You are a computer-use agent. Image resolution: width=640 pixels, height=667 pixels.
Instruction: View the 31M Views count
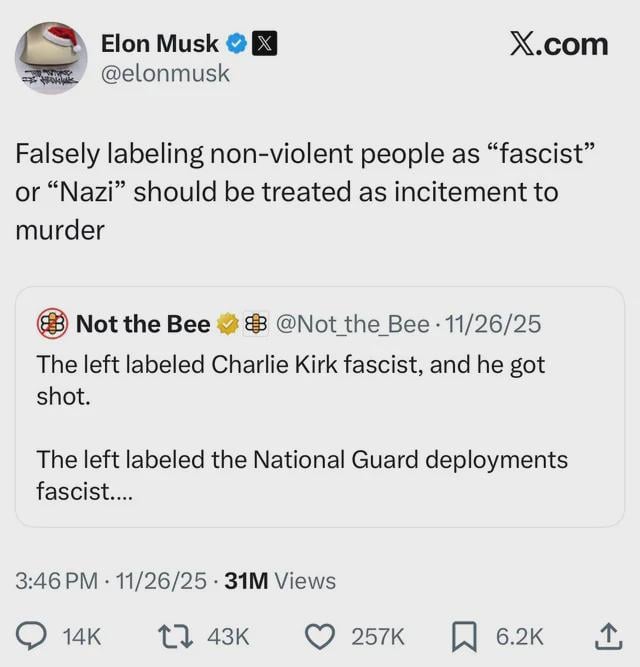tap(280, 581)
